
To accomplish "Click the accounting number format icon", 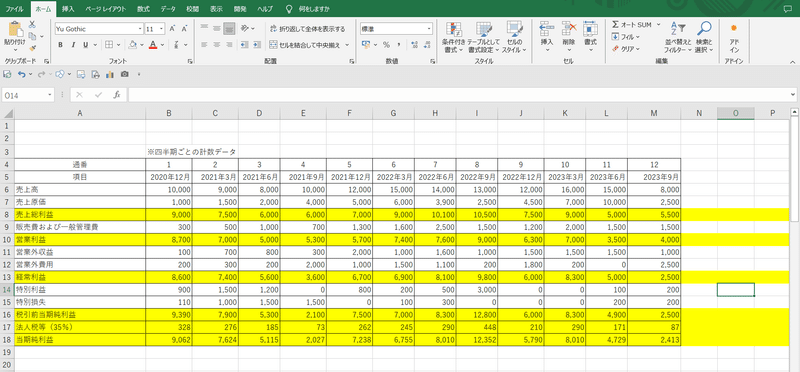I will click(x=366, y=45).
